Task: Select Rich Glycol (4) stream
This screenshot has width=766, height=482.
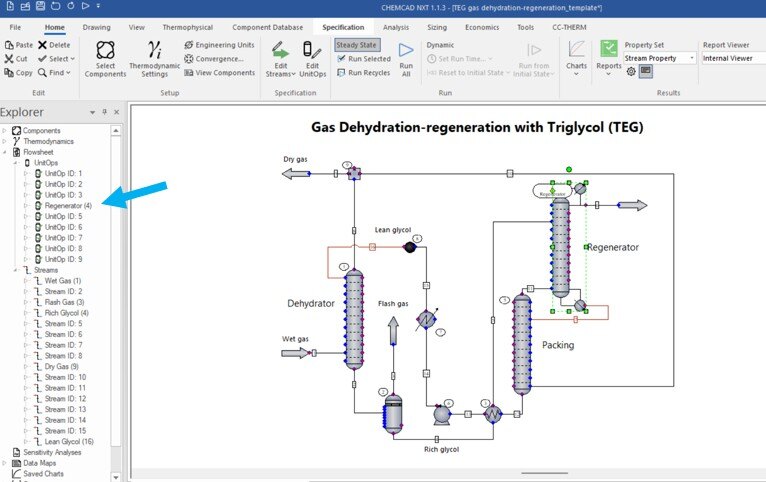Action: pos(66,313)
